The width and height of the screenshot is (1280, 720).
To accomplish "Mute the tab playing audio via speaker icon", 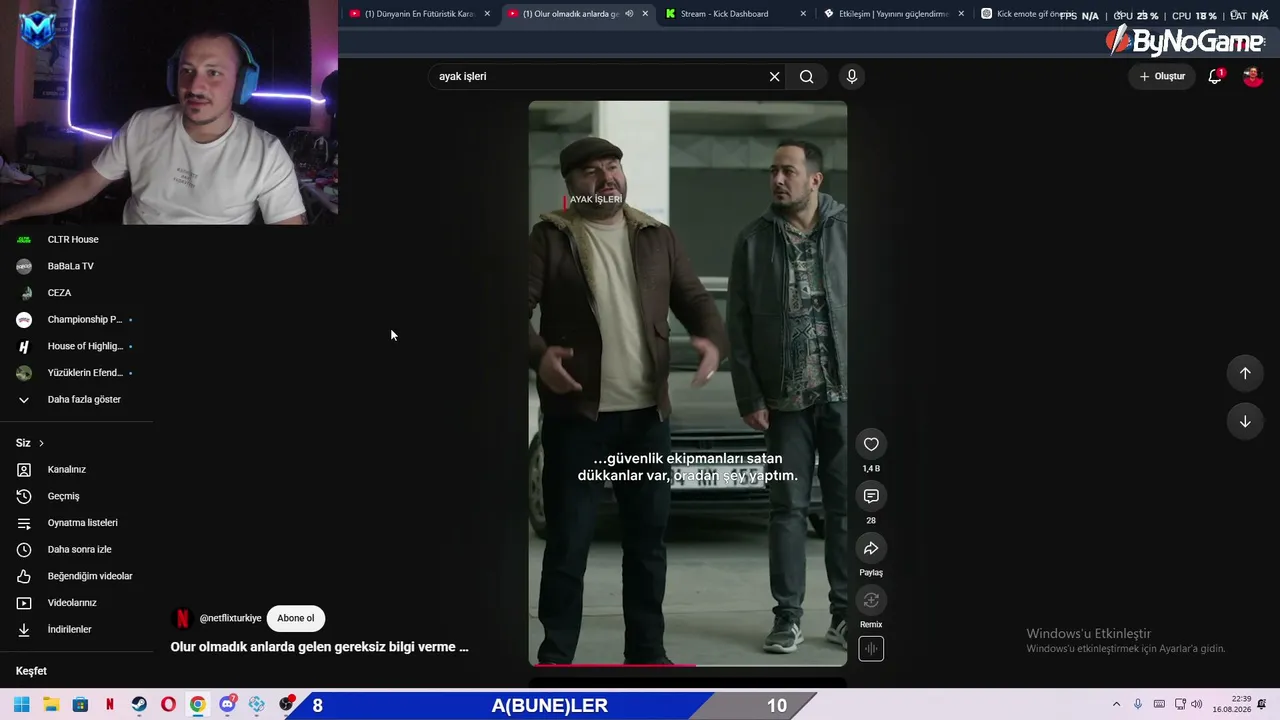I will click(629, 14).
